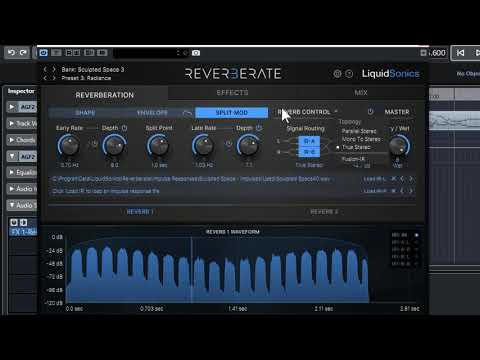Collapse the REVERB CONTROL dropdown arrow
This screenshot has width=480, height=360.
[336, 111]
